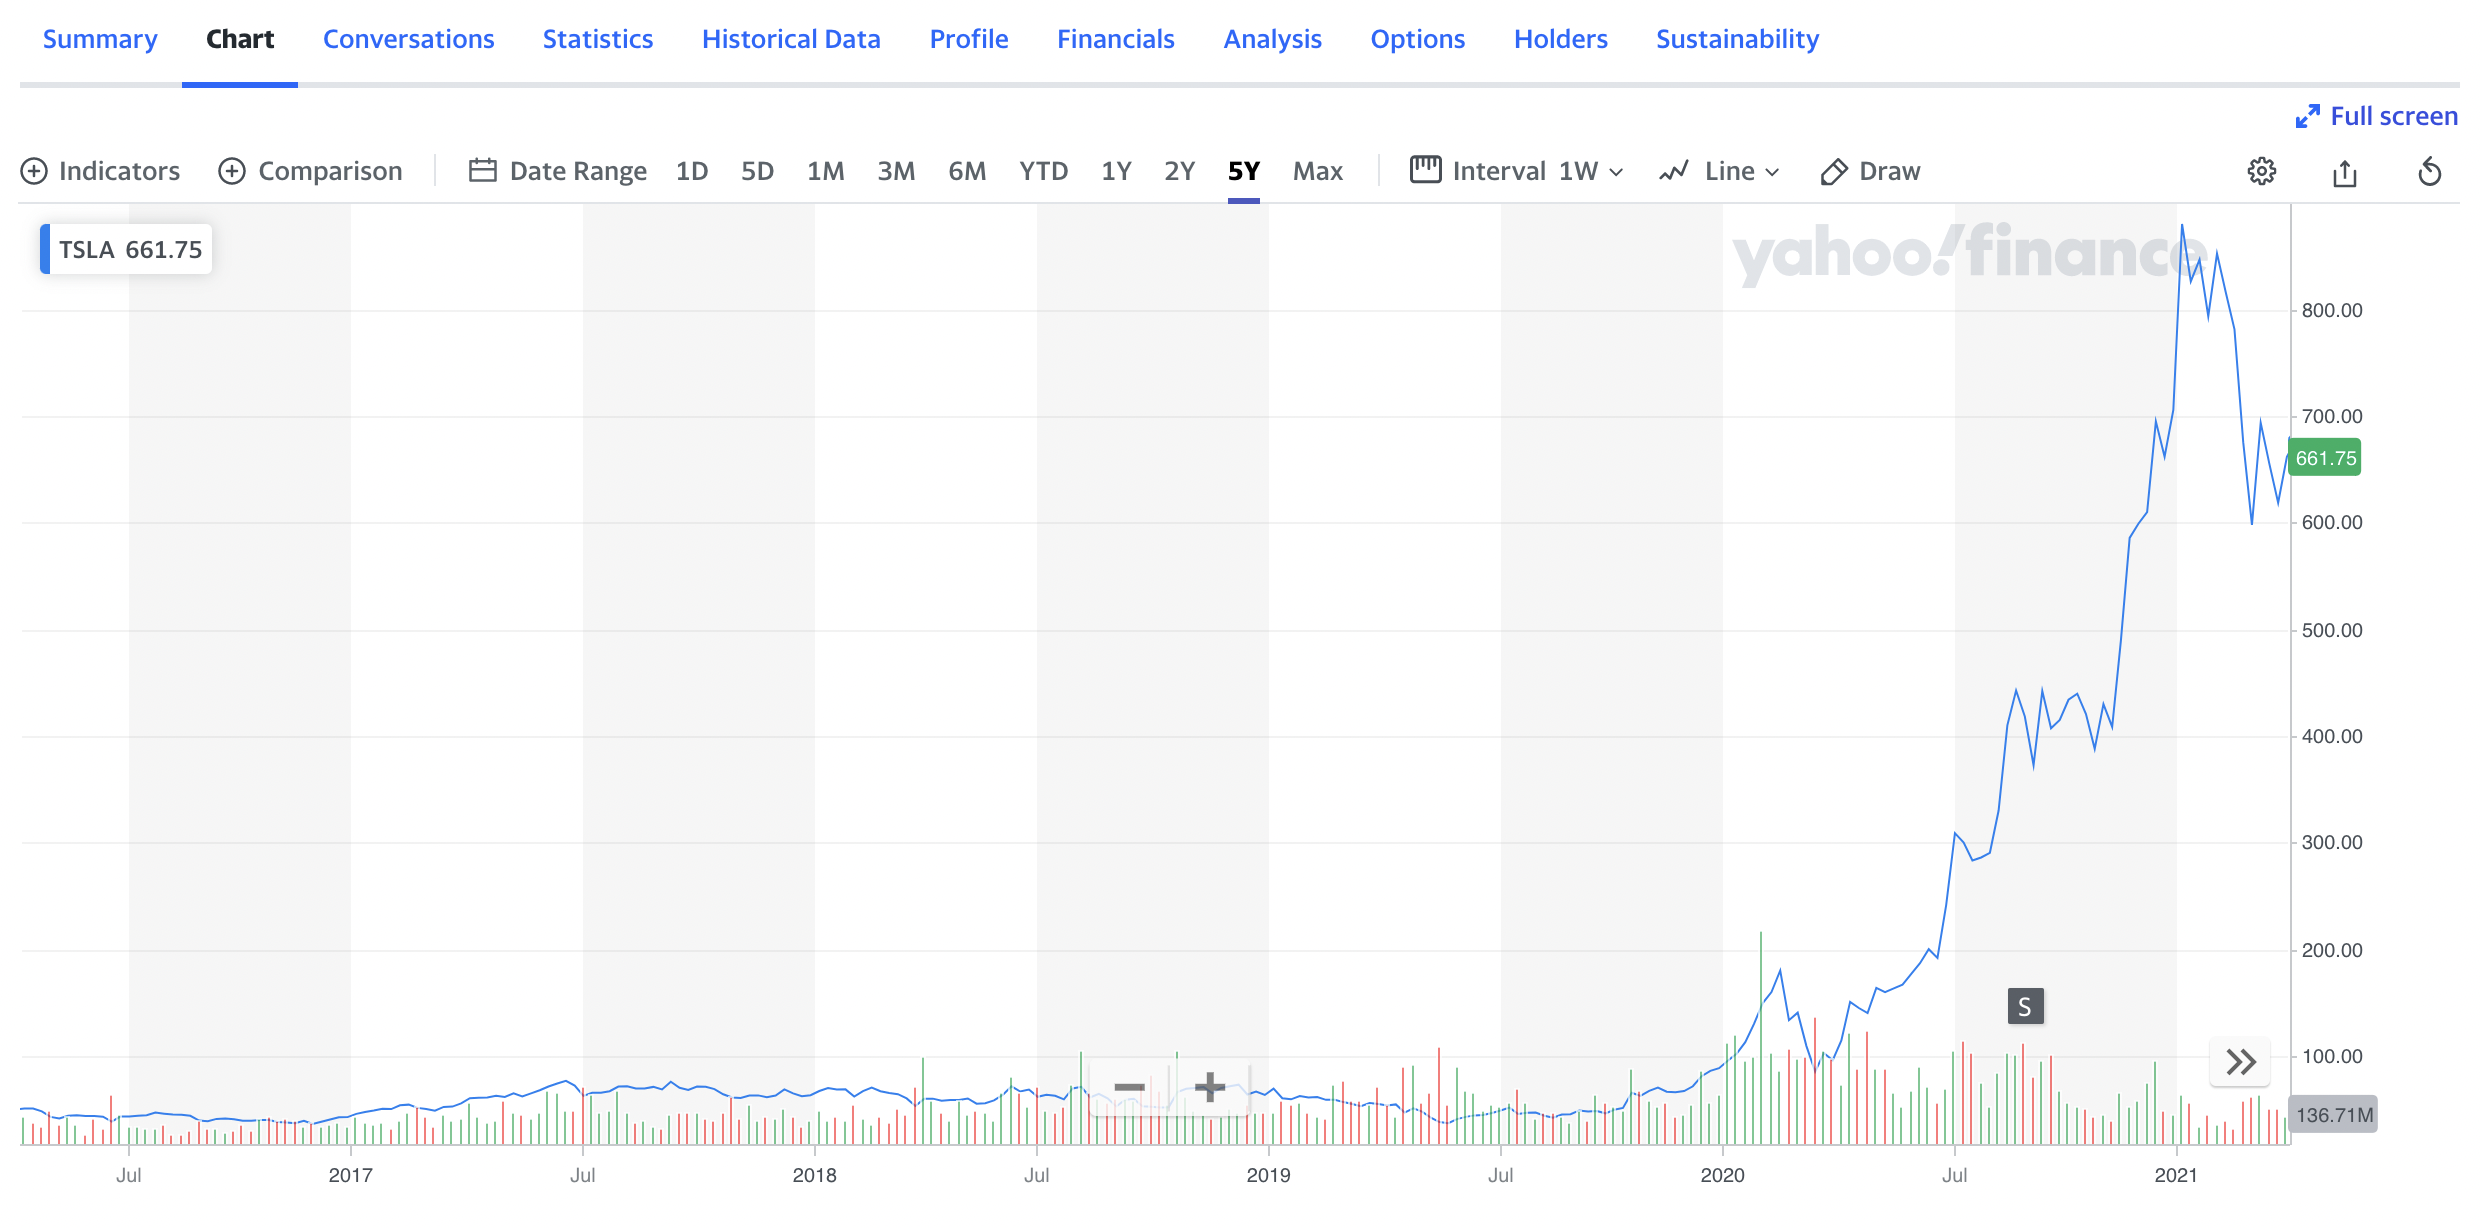Click the share chart icon
Image resolution: width=2480 pixels, height=1228 pixels.
coord(2345,172)
